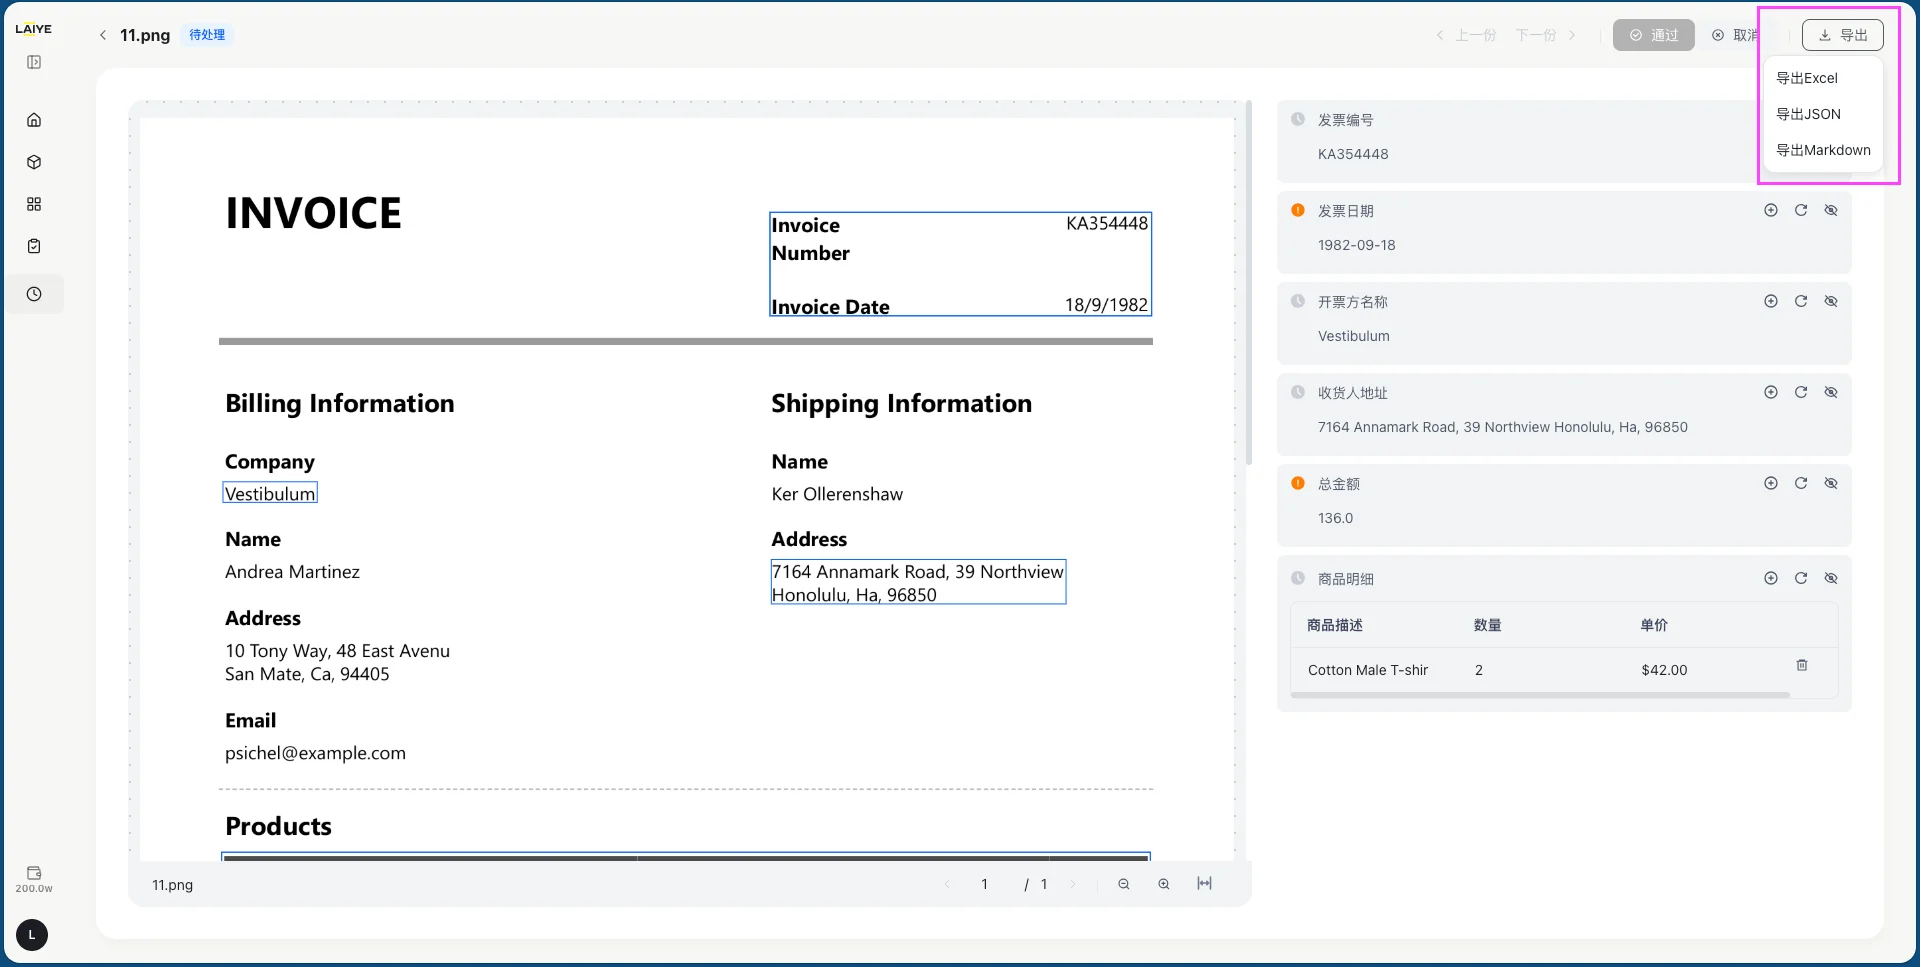Open the 导出 export dropdown

tap(1843, 35)
